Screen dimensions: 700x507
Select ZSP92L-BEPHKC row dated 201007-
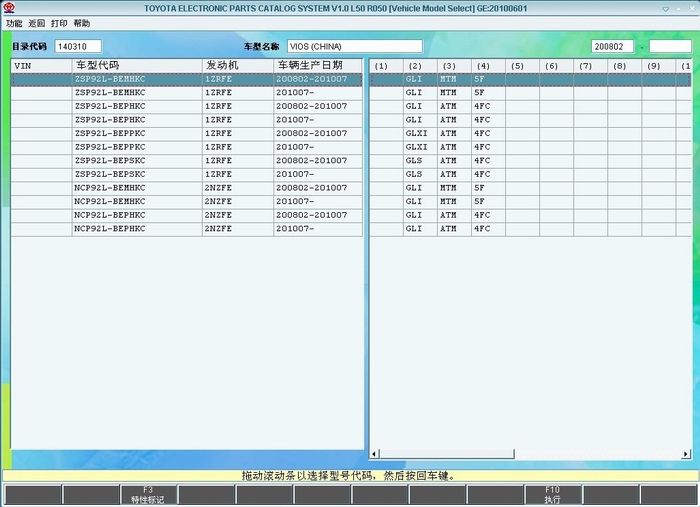(187, 120)
